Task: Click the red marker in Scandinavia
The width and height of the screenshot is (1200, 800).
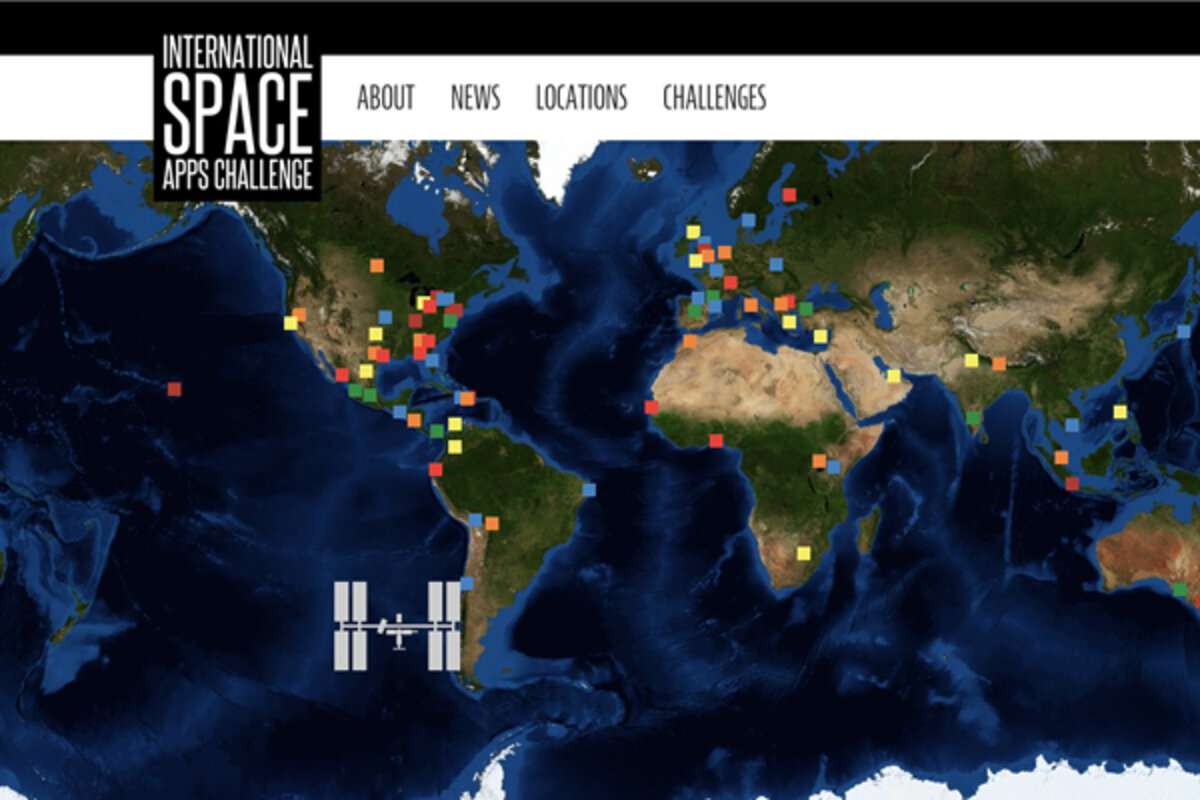Action: pyautogui.click(x=789, y=195)
